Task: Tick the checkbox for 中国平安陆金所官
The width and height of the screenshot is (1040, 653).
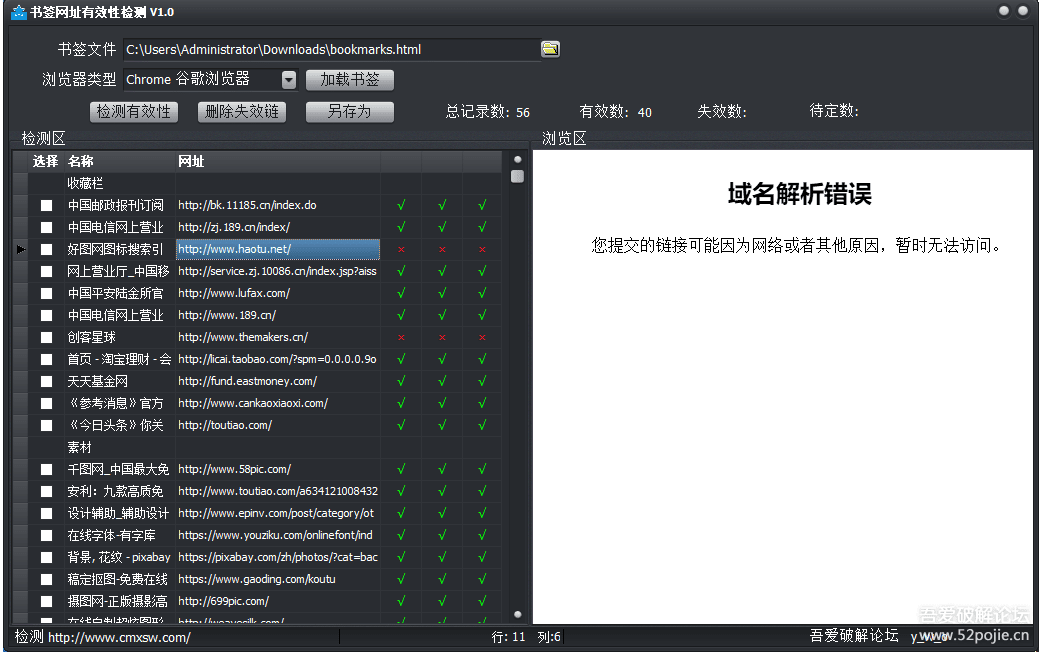Action: 46,293
